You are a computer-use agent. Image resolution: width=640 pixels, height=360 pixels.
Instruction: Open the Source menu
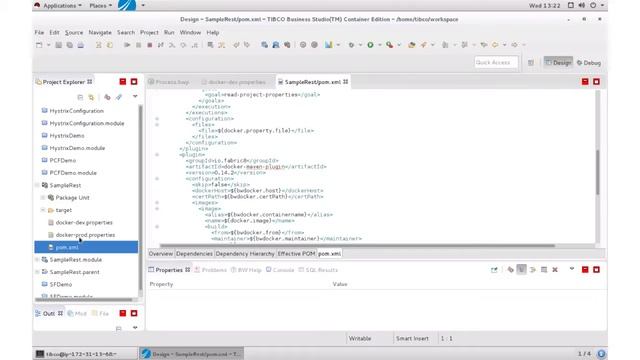tap(74, 32)
